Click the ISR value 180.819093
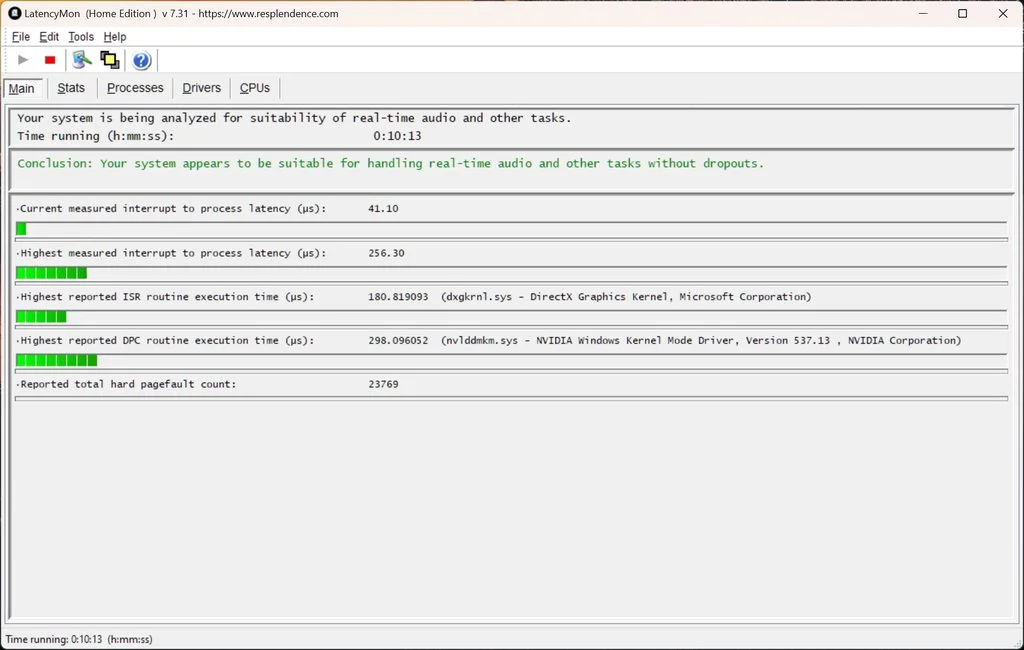Screen dimensions: 1024x650 pos(398,297)
